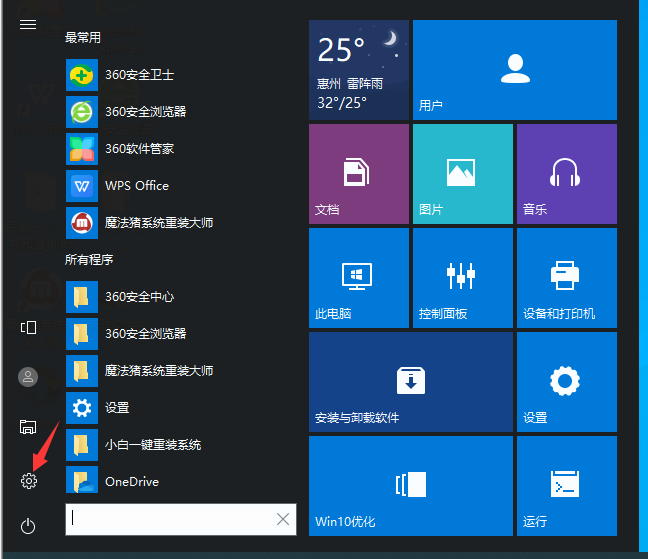Open the 文档 tile
This screenshot has height=559, width=648.
359,174
